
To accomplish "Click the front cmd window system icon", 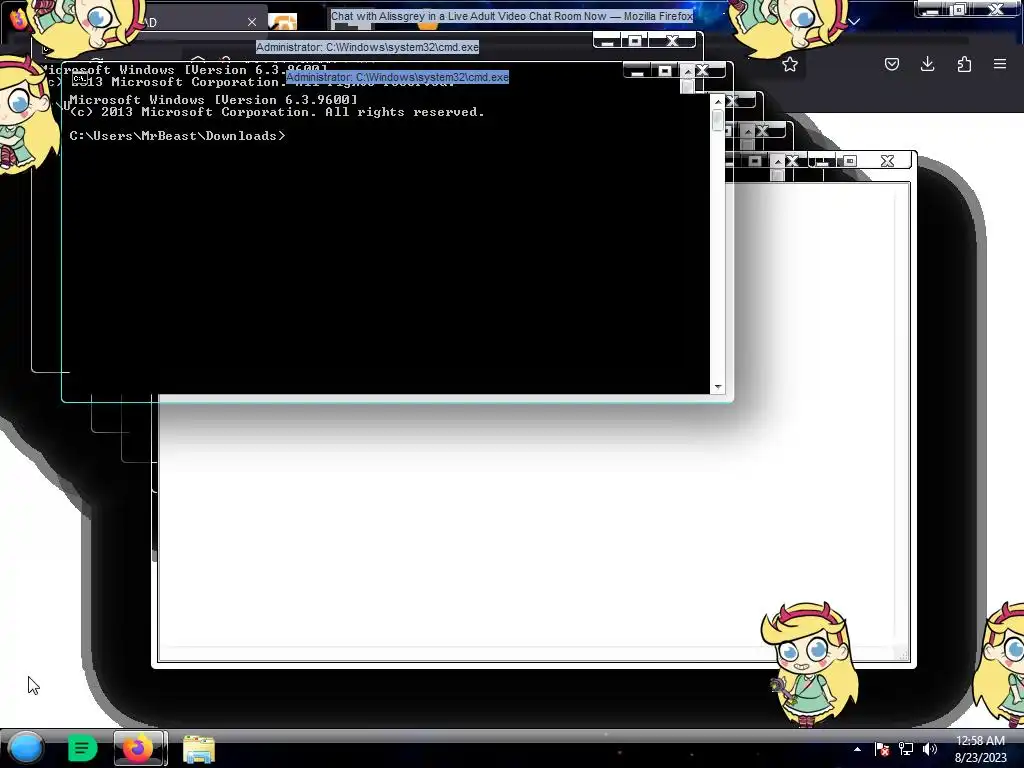I will coord(80,79).
